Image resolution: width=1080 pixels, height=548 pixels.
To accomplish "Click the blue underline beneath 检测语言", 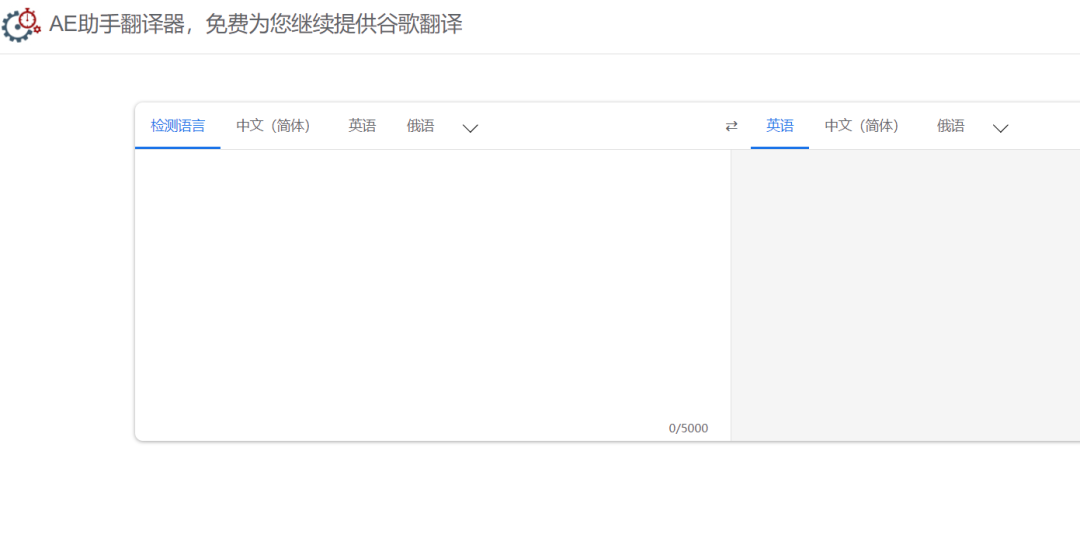I will (178, 147).
